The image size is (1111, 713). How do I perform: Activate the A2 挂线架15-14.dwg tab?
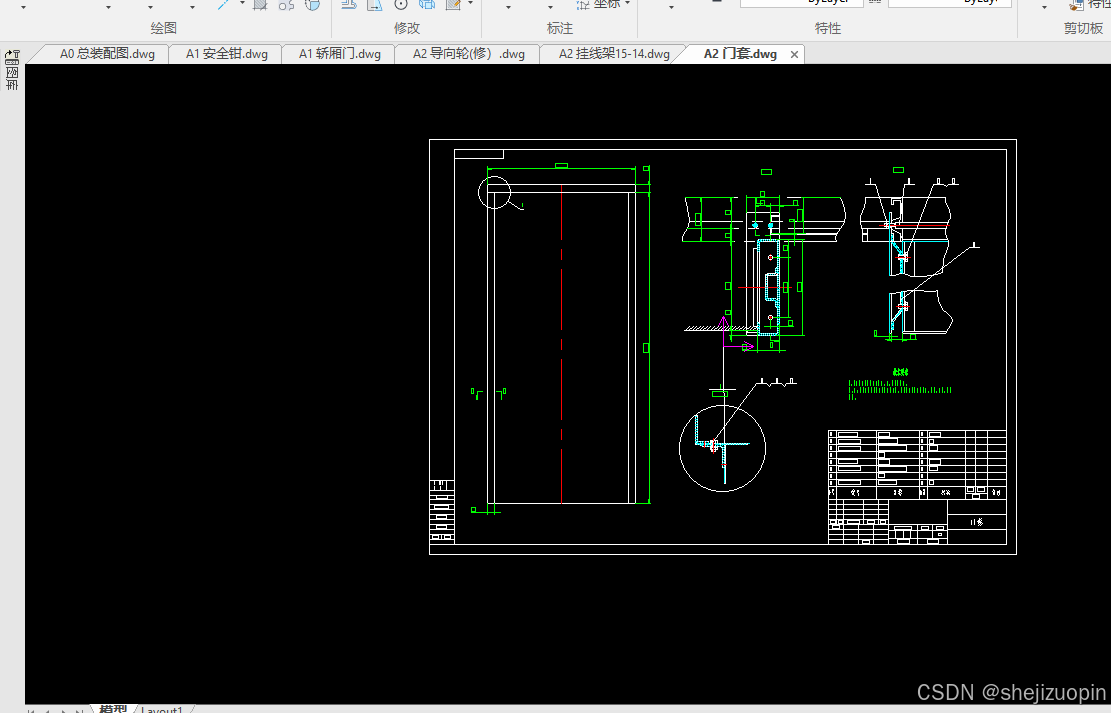[x=614, y=54]
